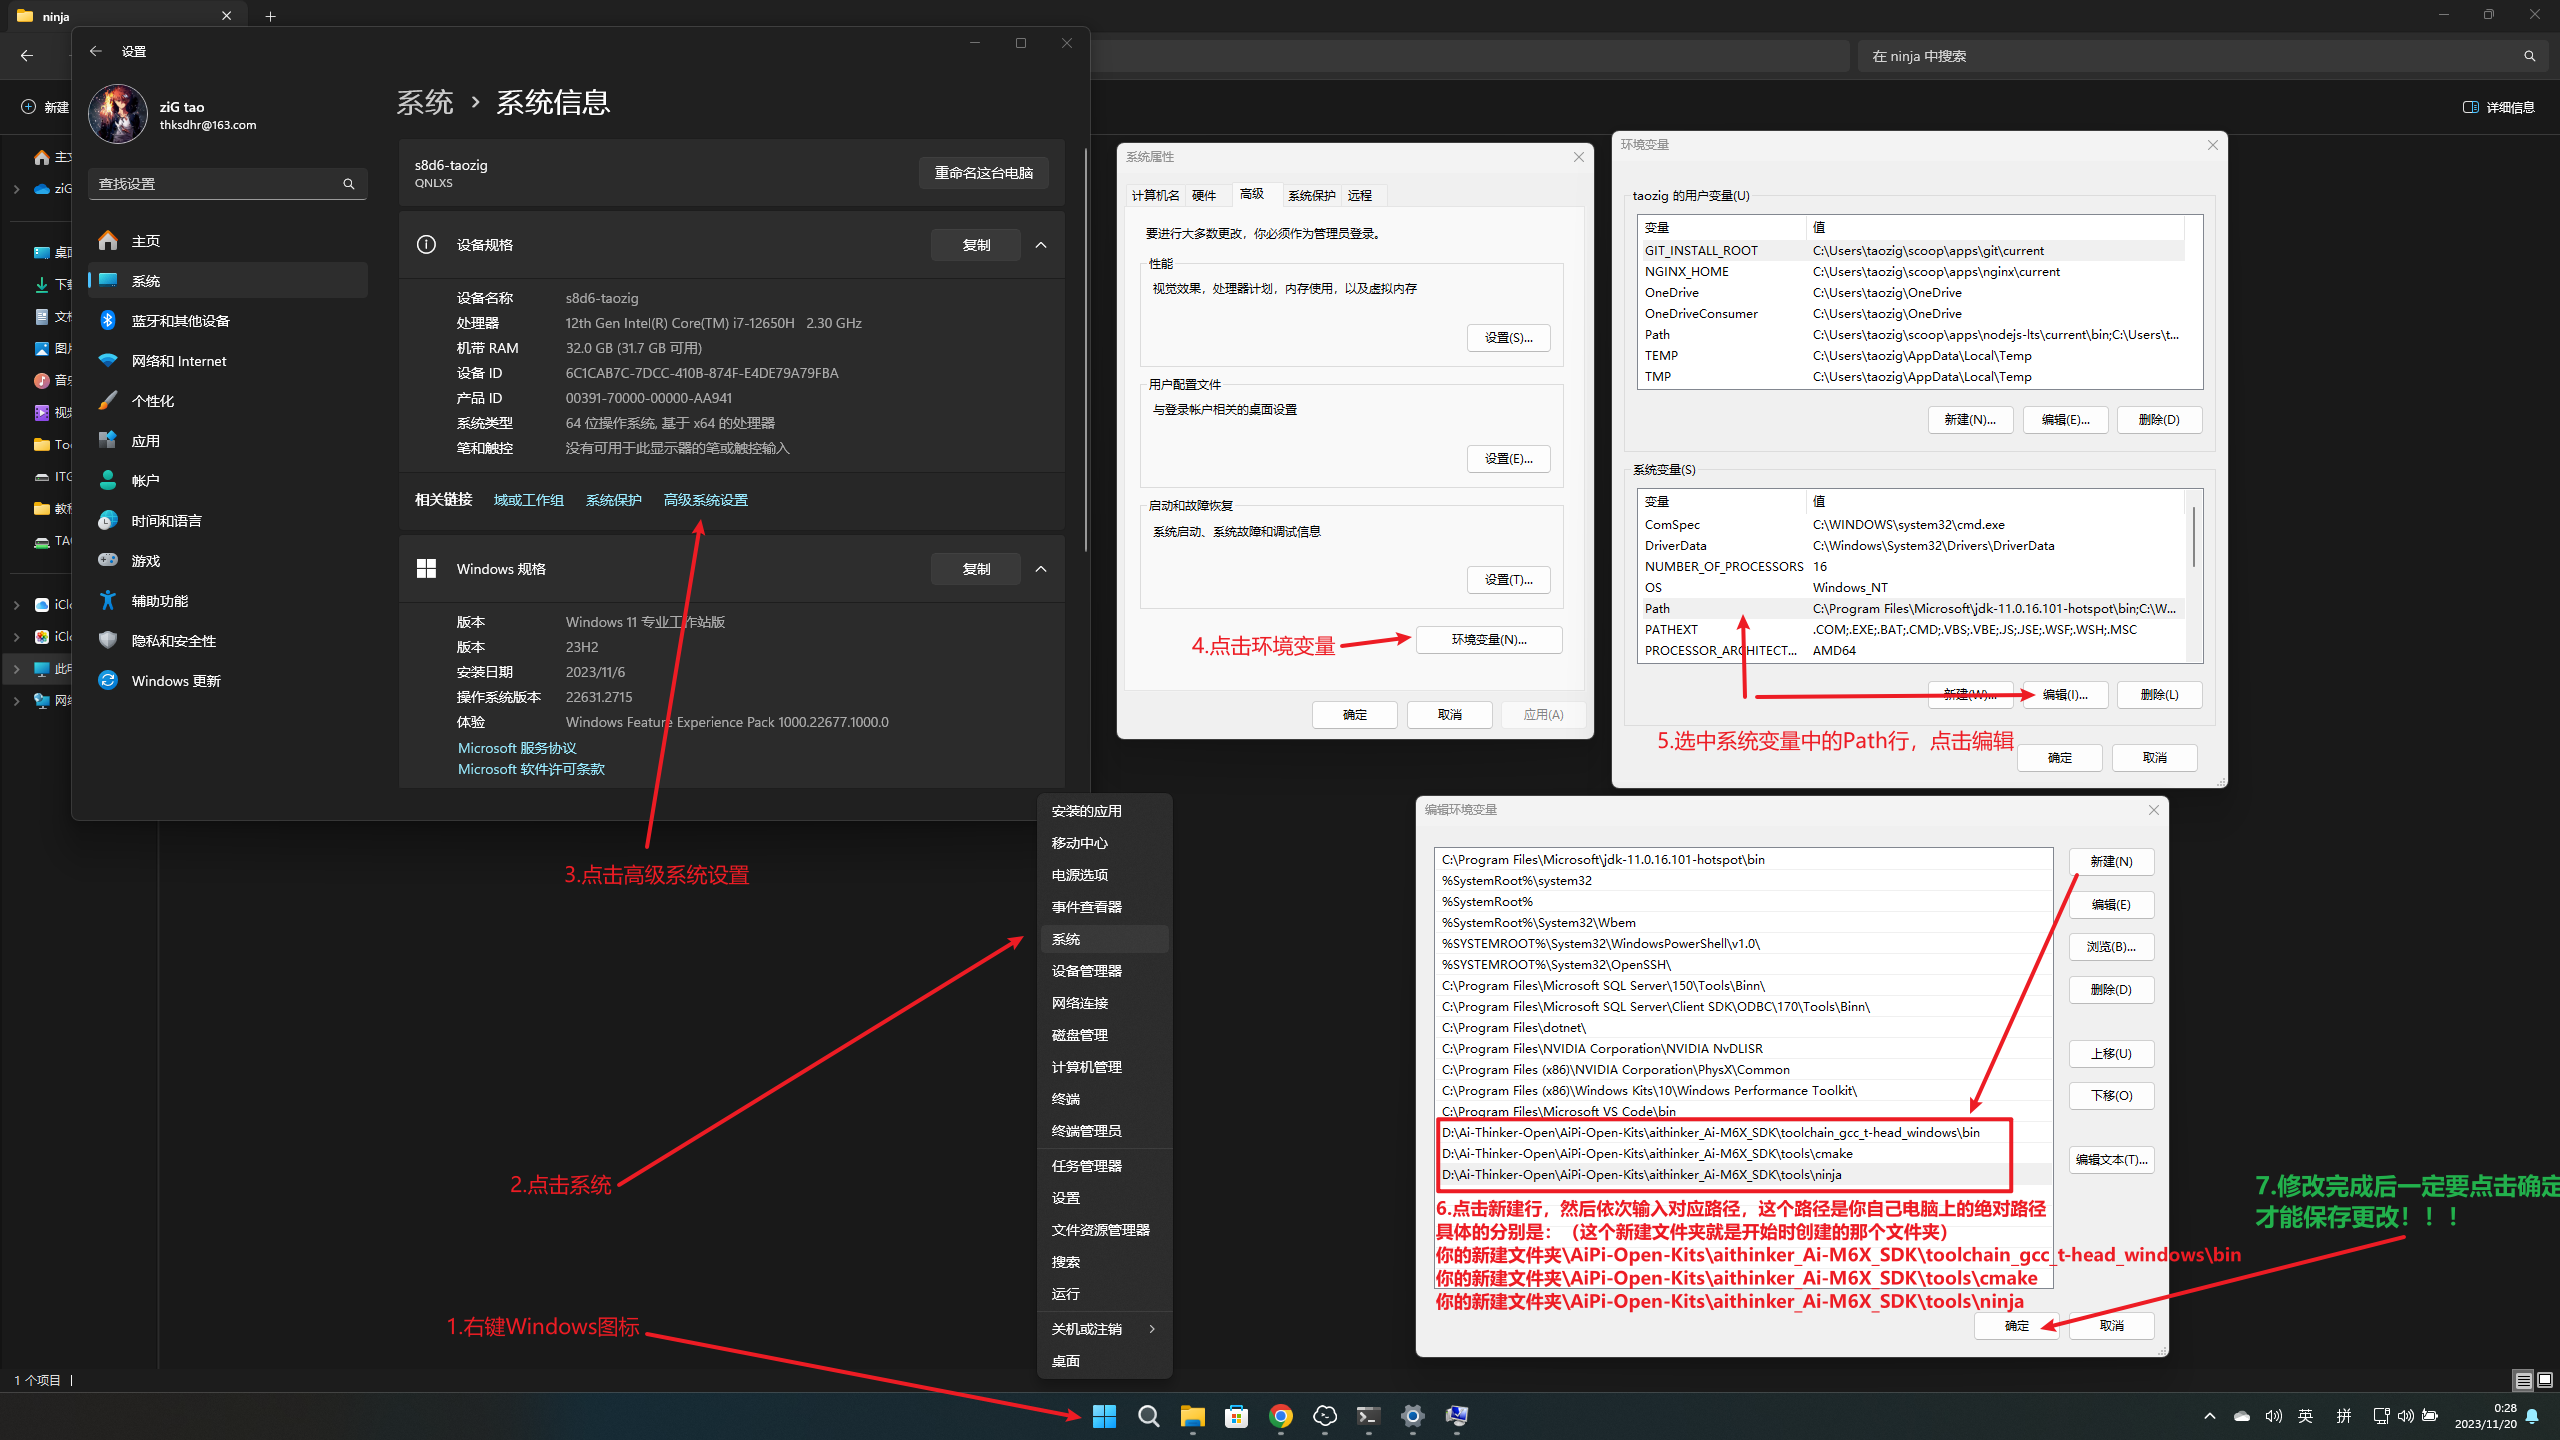Image resolution: width=2560 pixels, height=1440 pixels.
Task: Click the back arrow in the Settings title bar
Action: [x=96, y=51]
